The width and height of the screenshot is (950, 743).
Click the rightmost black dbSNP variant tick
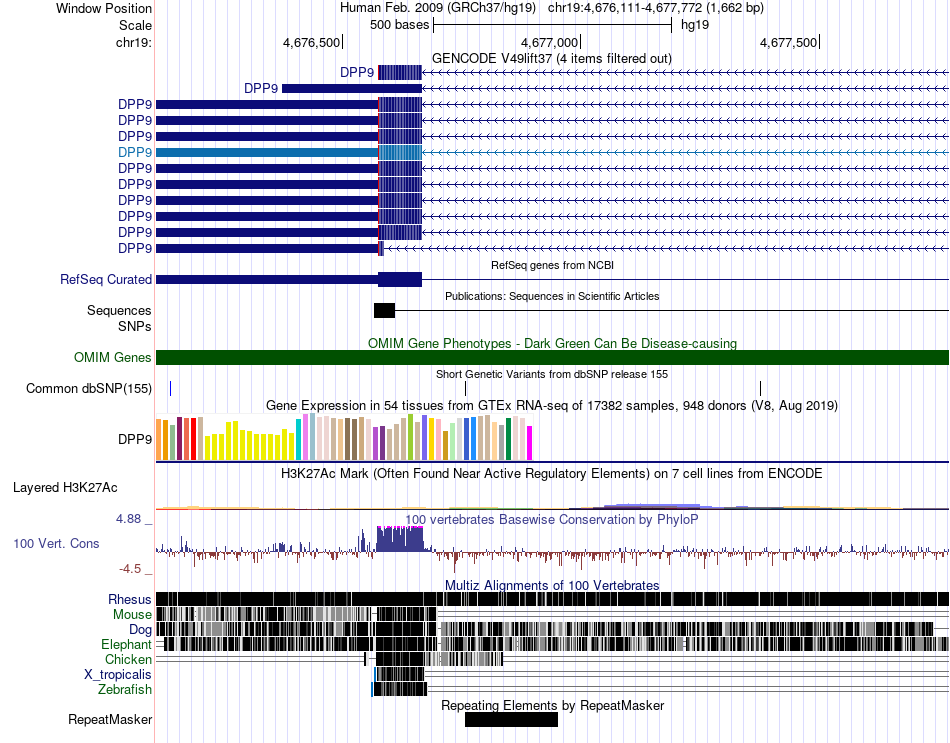coord(760,388)
